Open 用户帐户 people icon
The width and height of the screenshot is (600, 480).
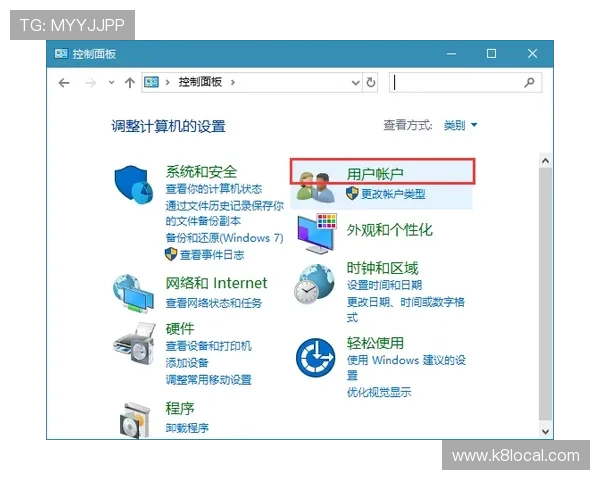(316, 188)
